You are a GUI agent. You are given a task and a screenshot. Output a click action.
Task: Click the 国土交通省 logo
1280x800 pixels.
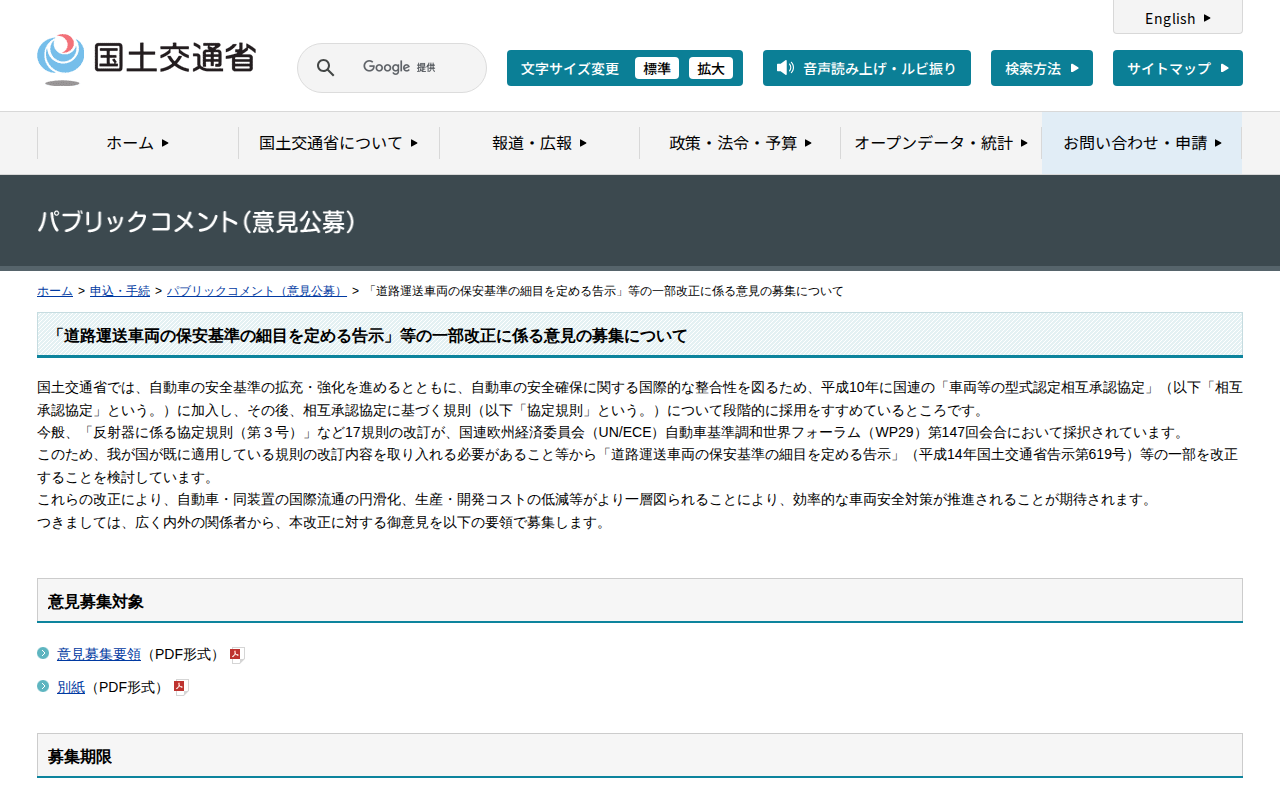pos(146,58)
